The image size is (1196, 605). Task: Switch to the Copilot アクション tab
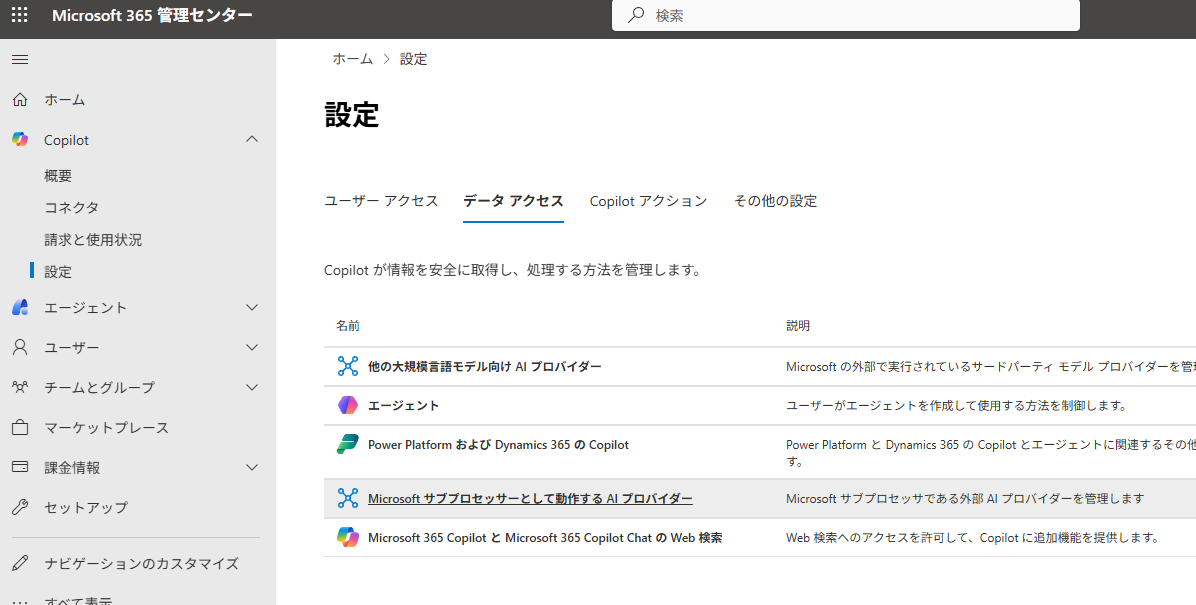(x=648, y=201)
